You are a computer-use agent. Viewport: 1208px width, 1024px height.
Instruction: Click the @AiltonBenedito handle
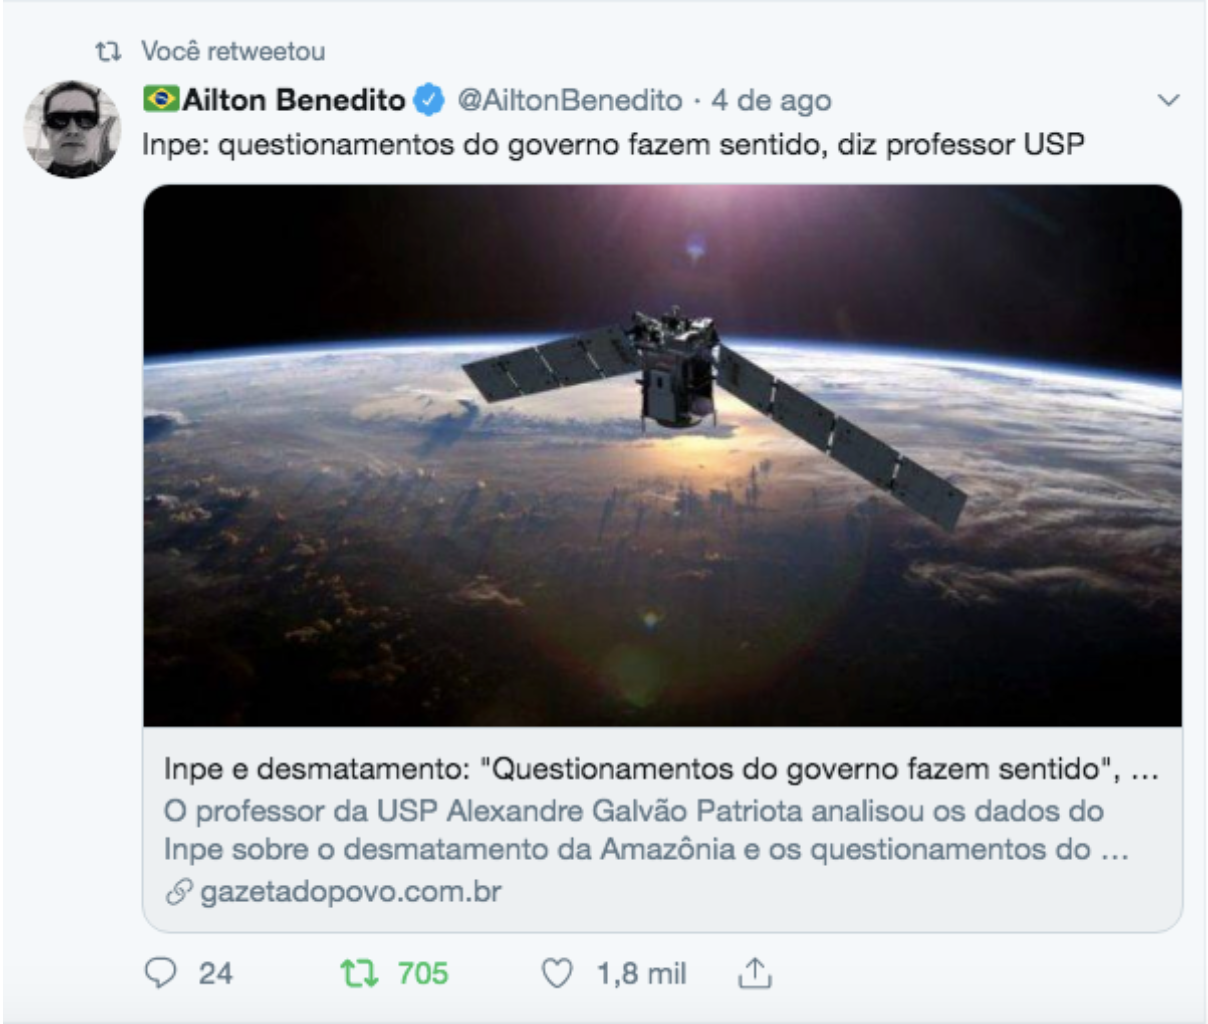570,100
